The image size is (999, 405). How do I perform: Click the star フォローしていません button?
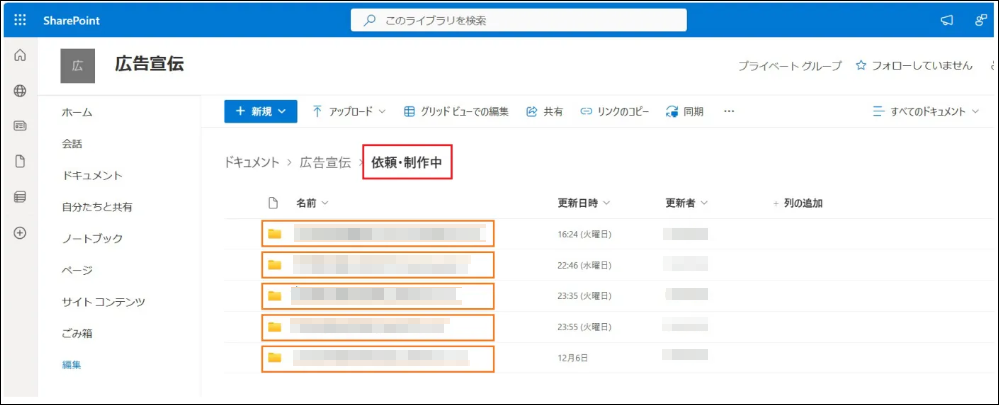tap(914, 66)
